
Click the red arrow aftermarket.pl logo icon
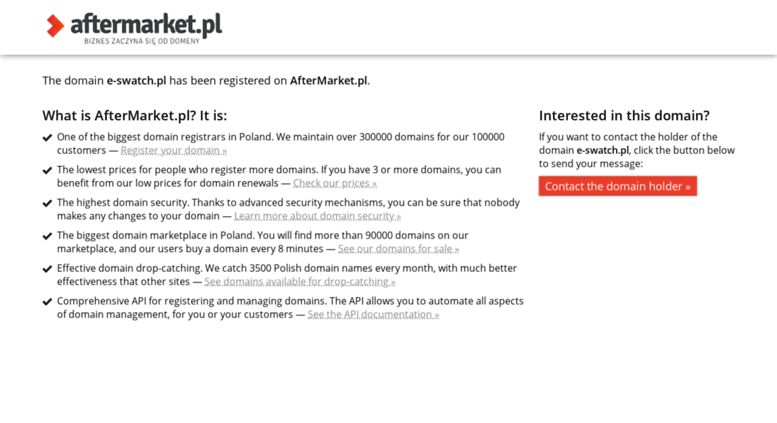55,26
